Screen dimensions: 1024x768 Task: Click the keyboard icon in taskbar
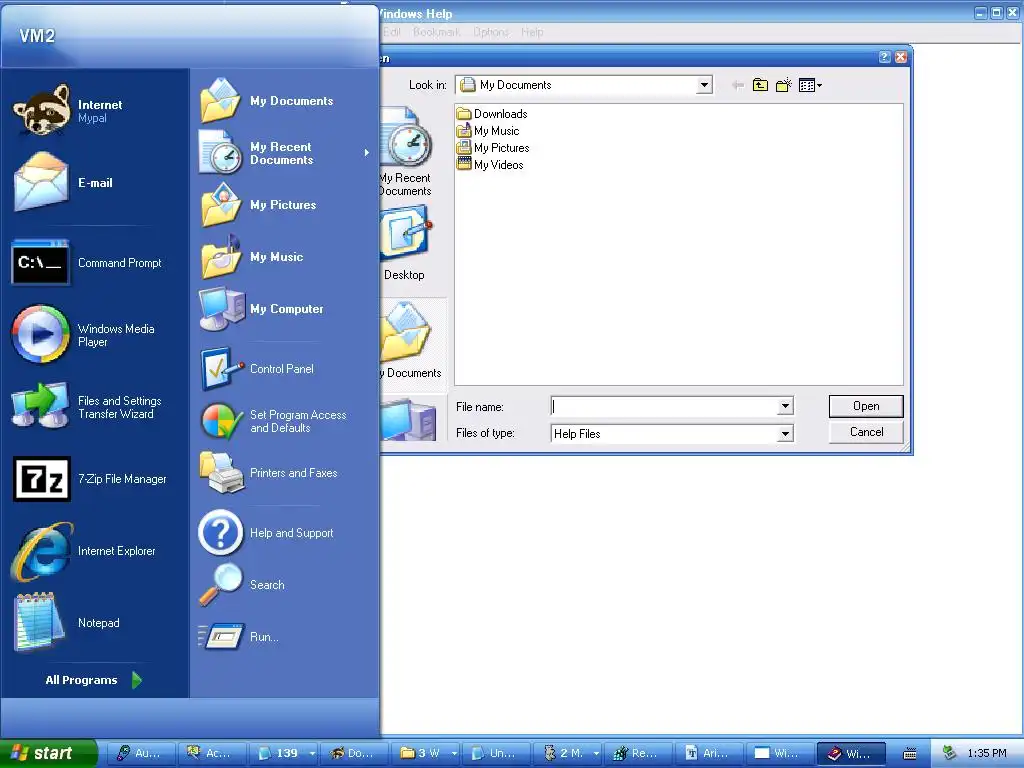coord(910,754)
